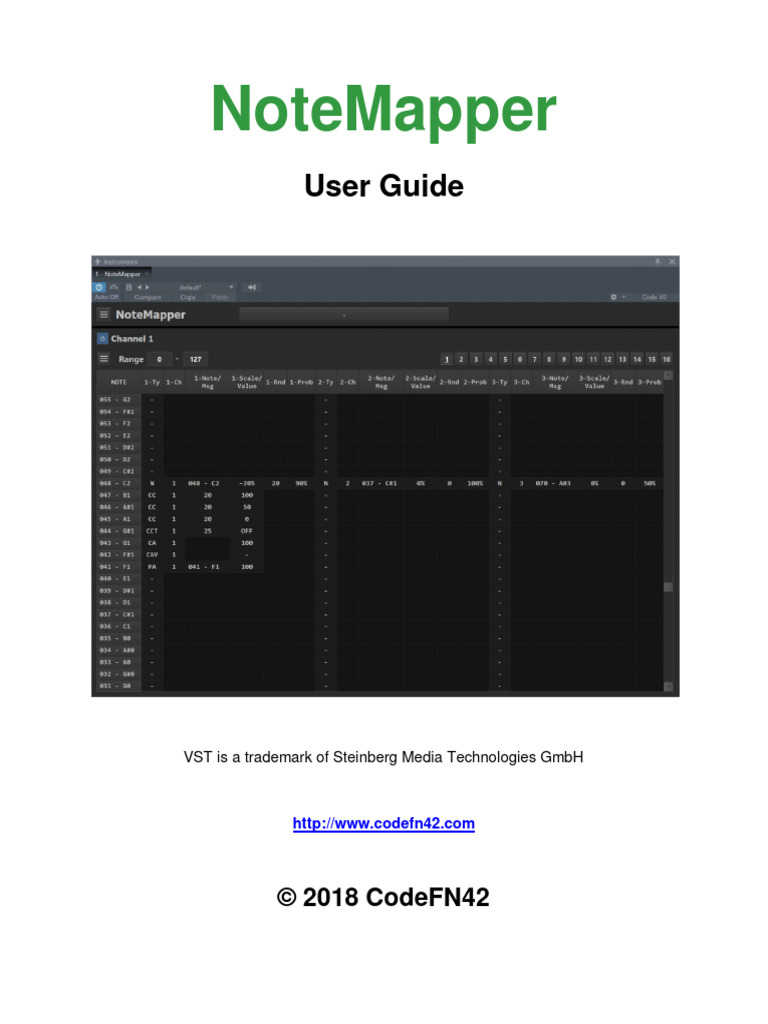Select channel tab 3

point(476,359)
